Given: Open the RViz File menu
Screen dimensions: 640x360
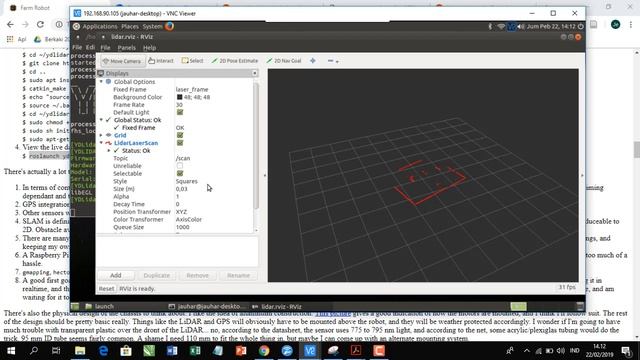Looking at the screenshot, I should (x=105, y=47).
